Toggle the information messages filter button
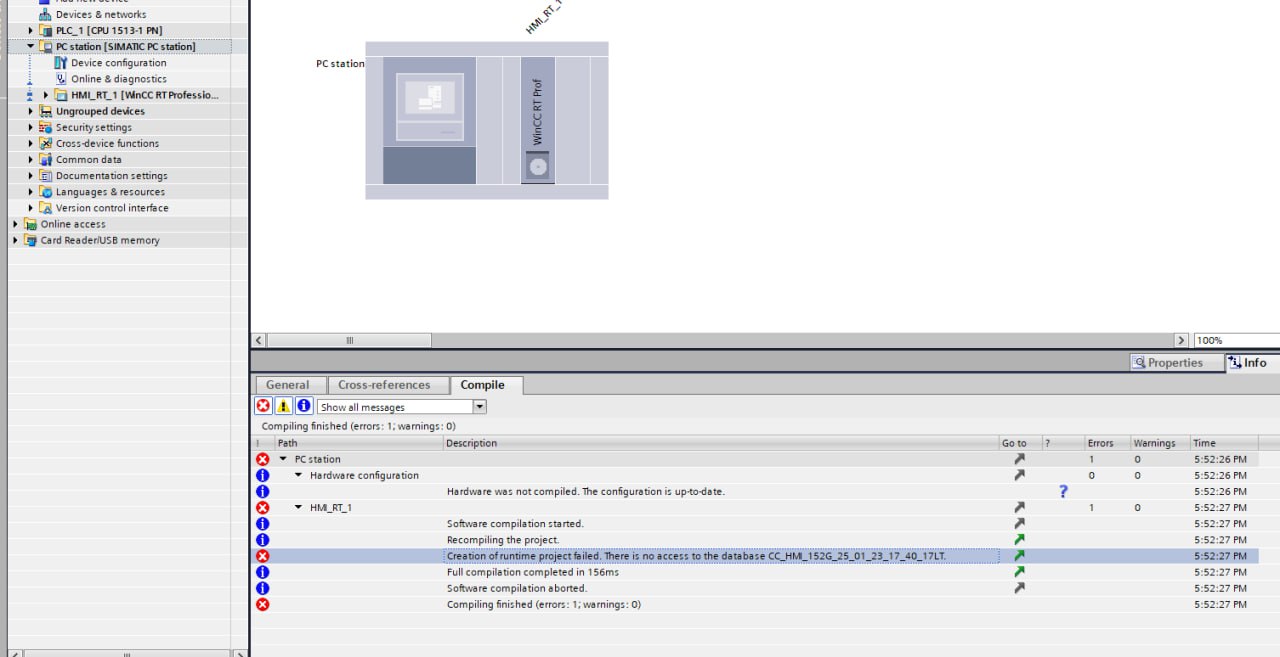 click(304, 406)
